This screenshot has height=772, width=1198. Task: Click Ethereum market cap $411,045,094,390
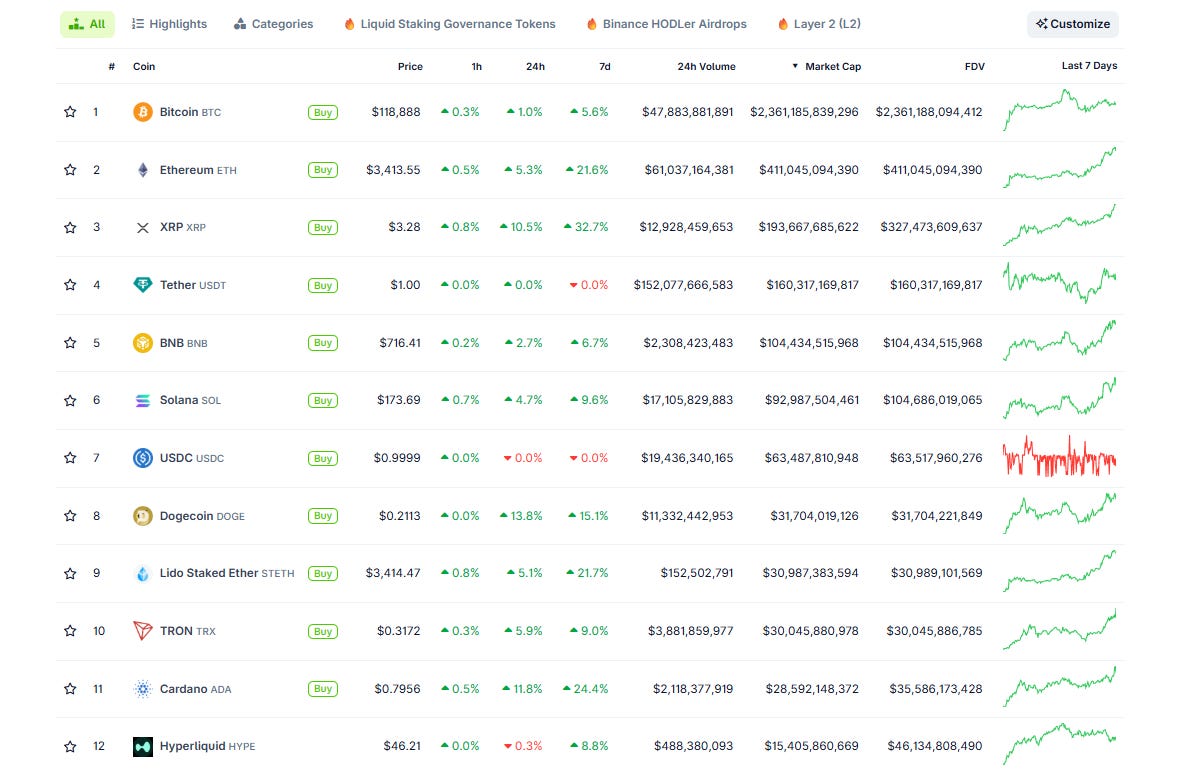(x=808, y=170)
